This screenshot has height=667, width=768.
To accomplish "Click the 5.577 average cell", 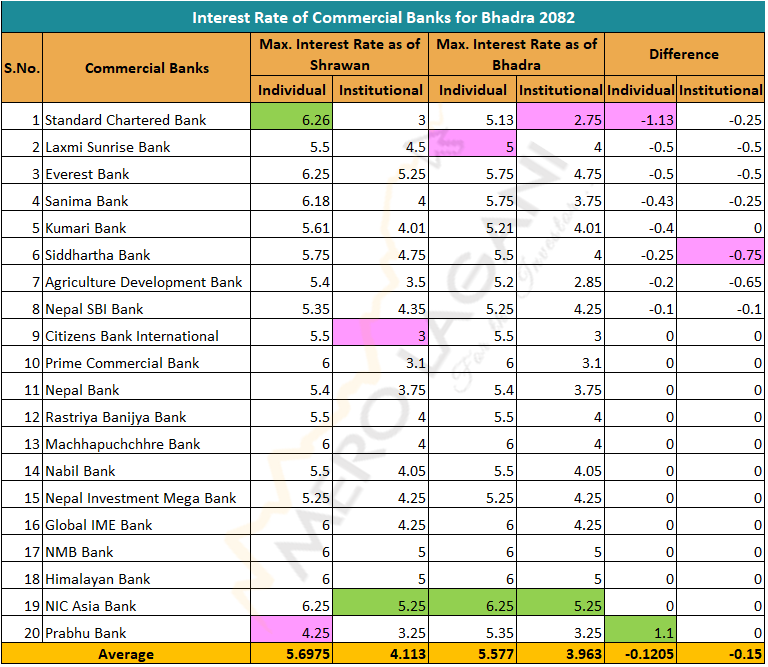I will pos(473,654).
